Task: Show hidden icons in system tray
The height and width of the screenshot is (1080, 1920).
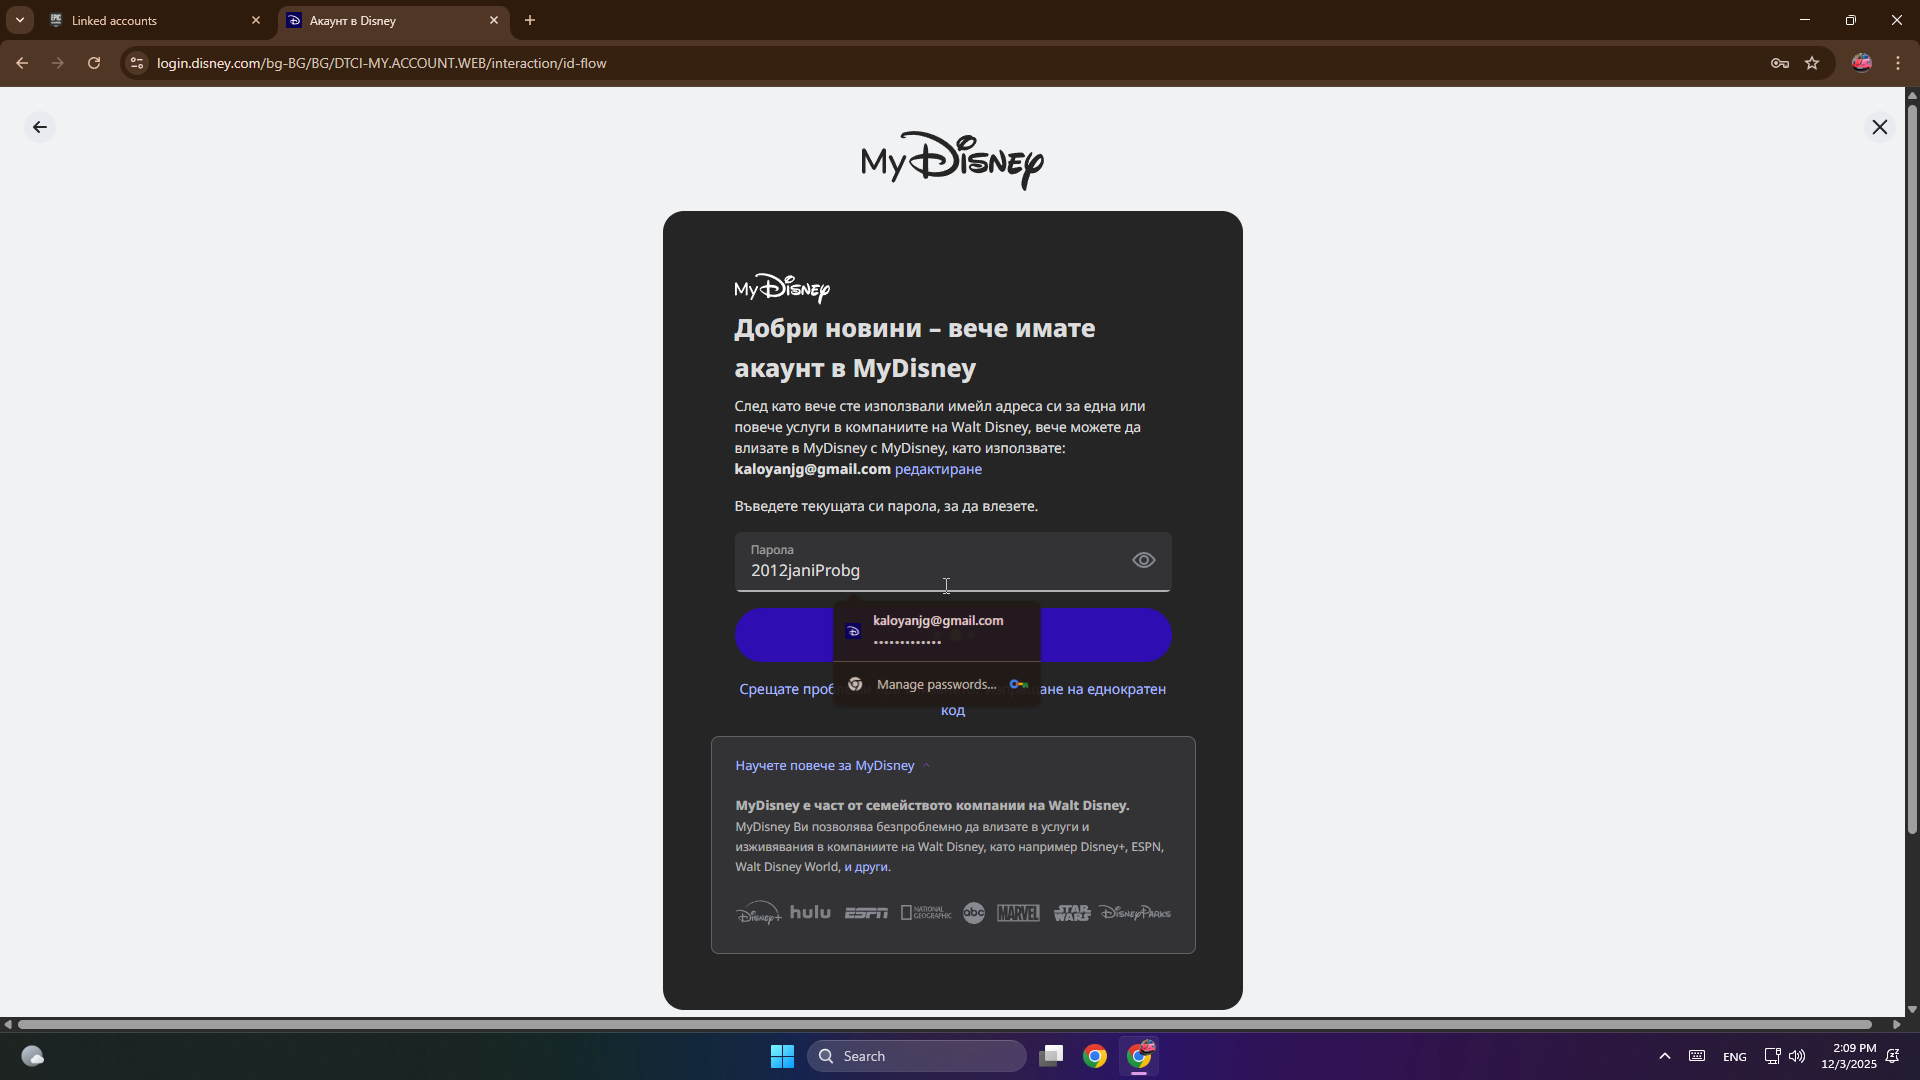Action: [x=1664, y=1056]
